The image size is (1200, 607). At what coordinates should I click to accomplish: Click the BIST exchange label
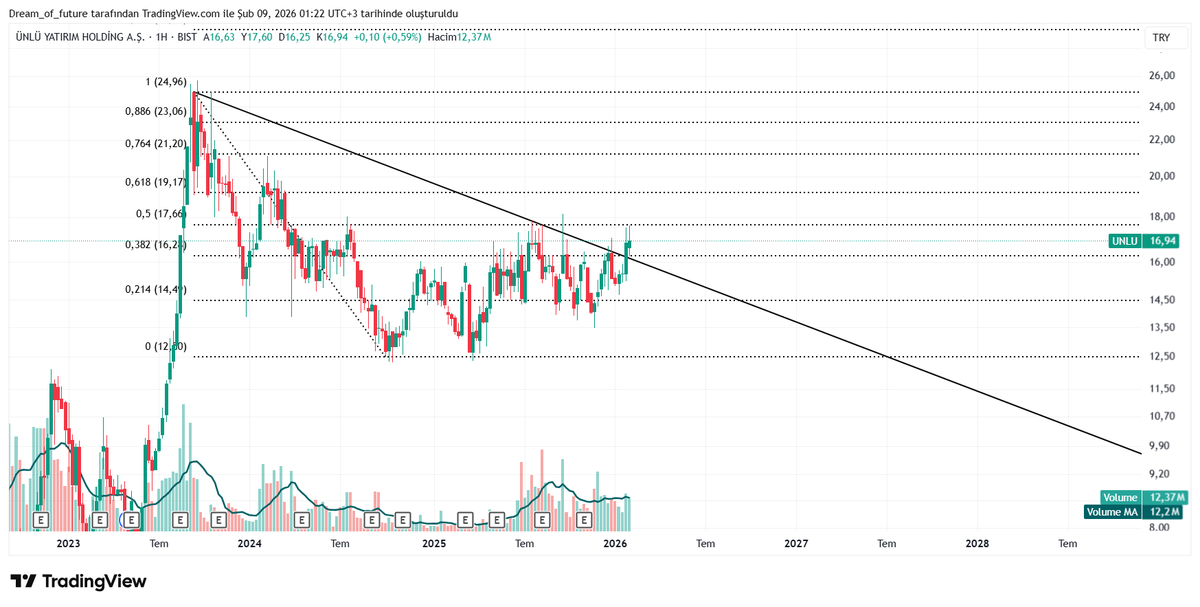click(186, 37)
